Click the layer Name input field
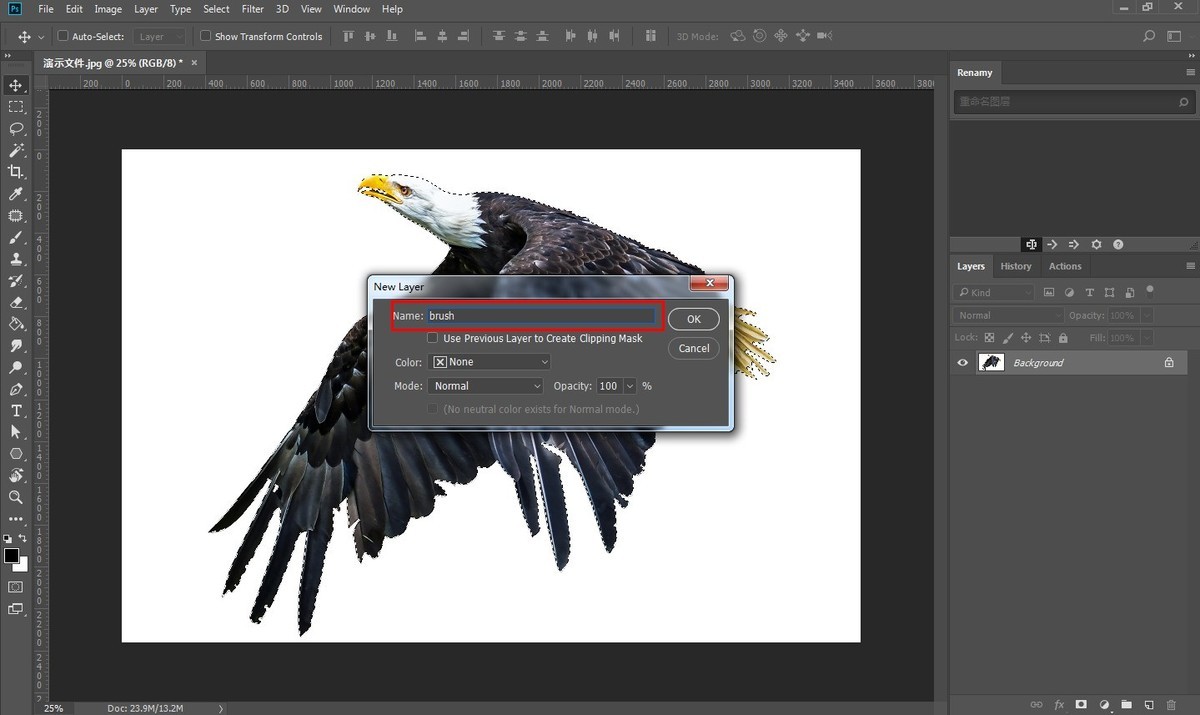1200x715 pixels. pos(540,316)
